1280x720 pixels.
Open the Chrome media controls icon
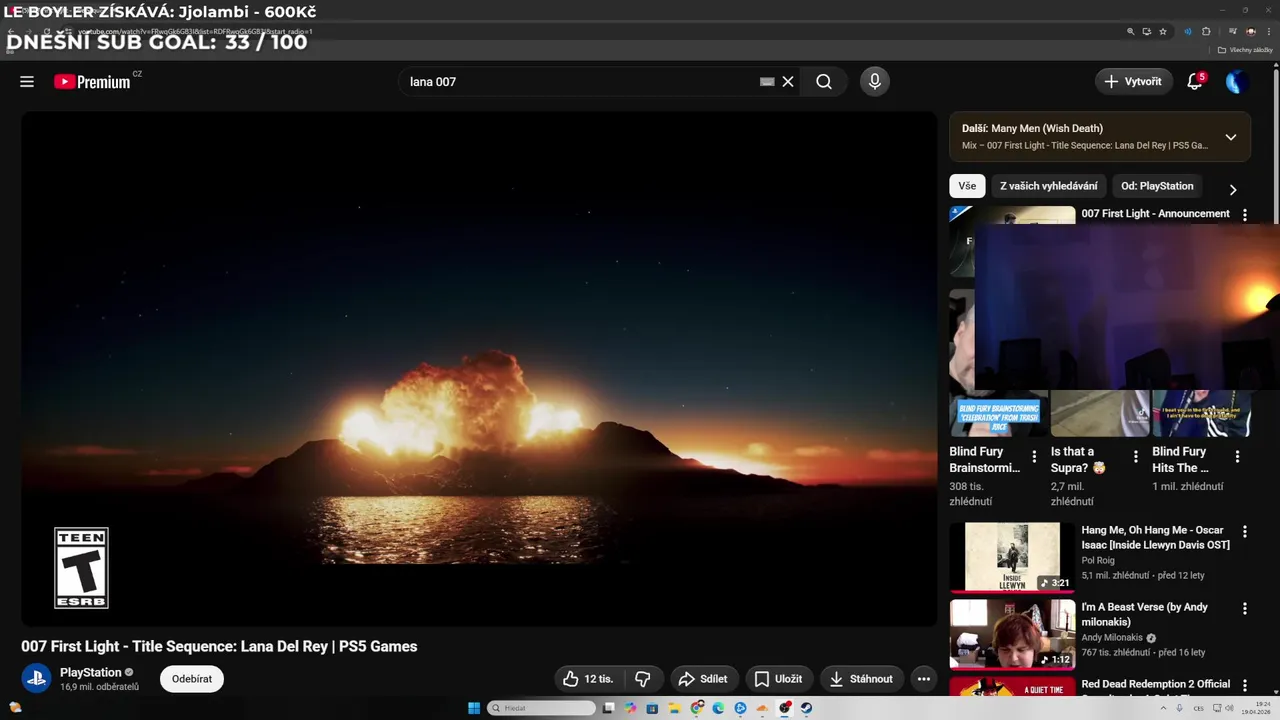(1233, 31)
